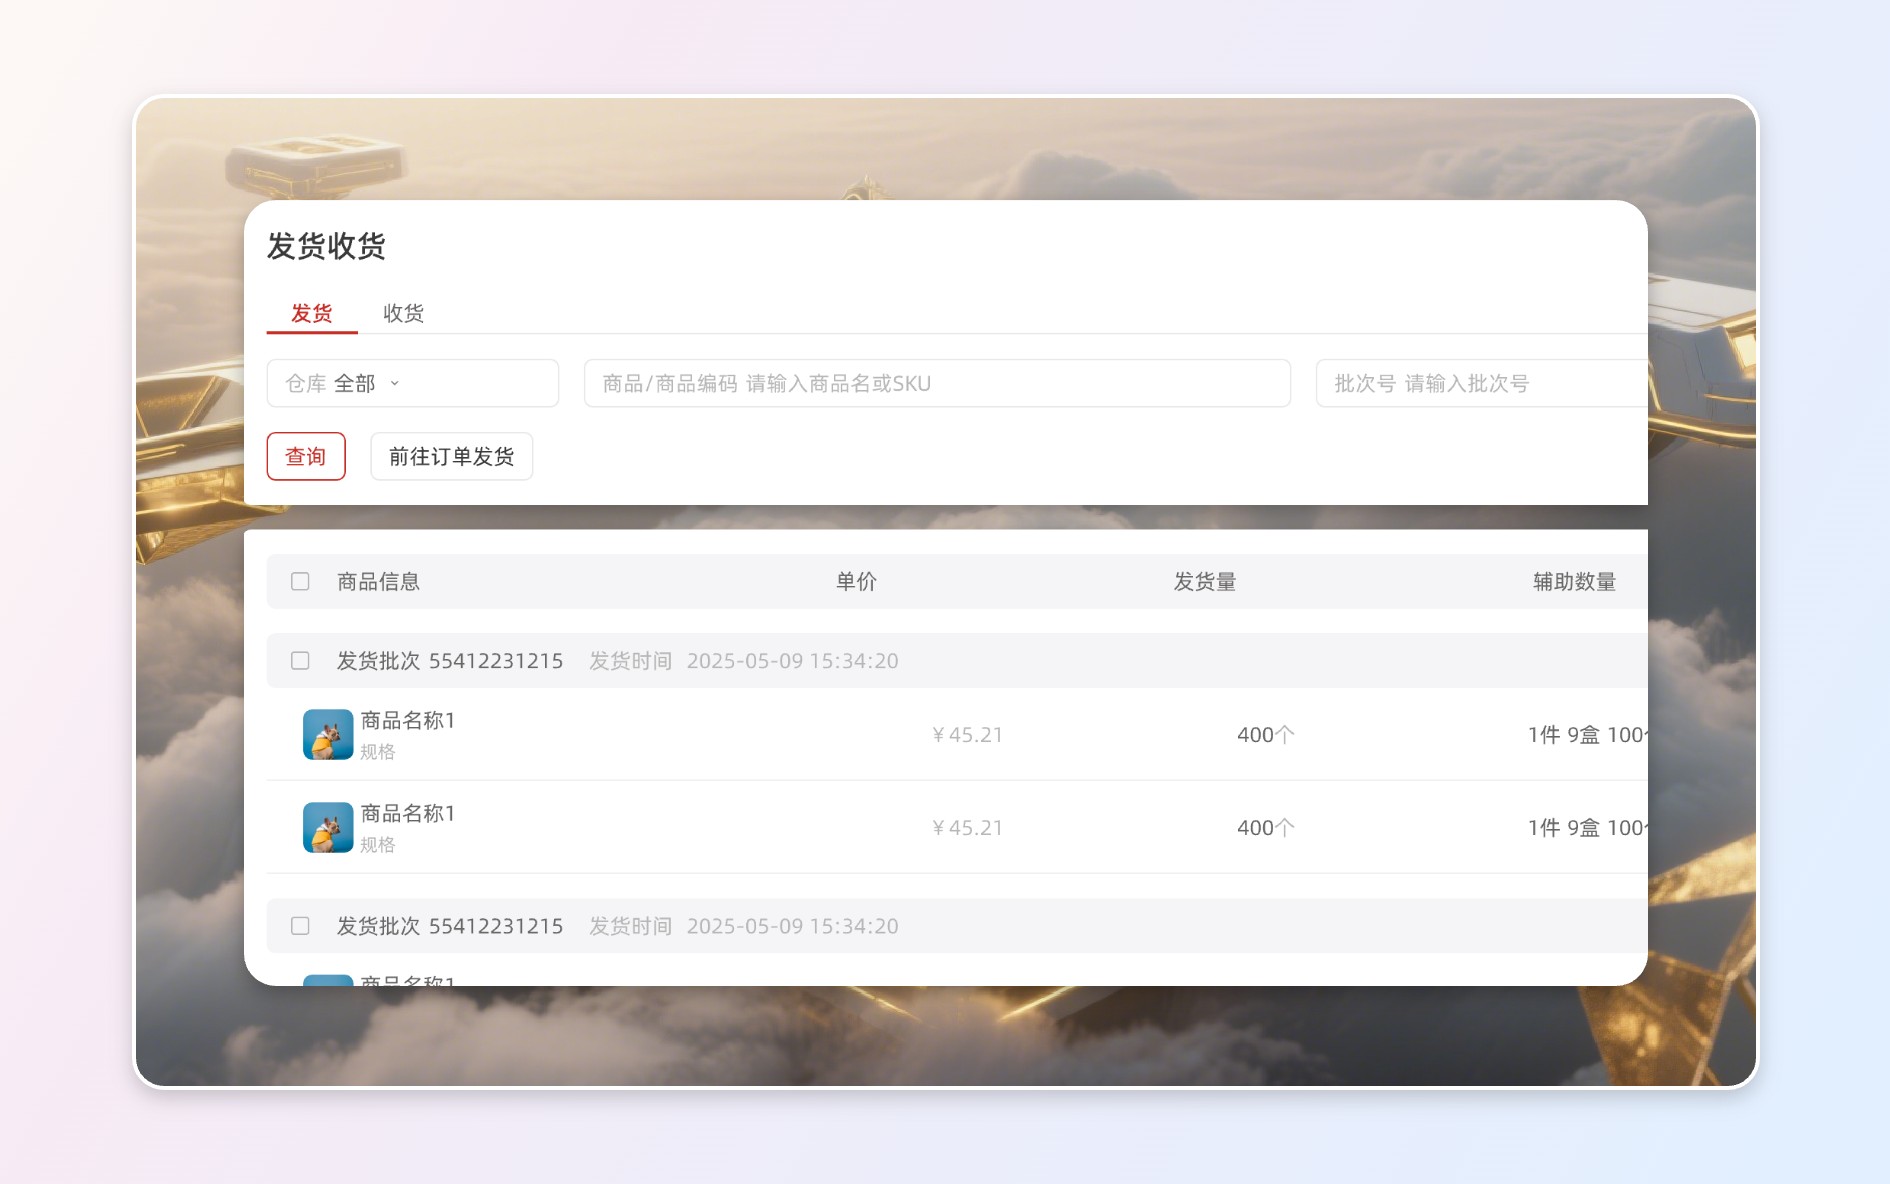The image size is (1890, 1184).
Task: Click the 发货收货 page title
Action: pyautogui.click(x=326, y=246)
